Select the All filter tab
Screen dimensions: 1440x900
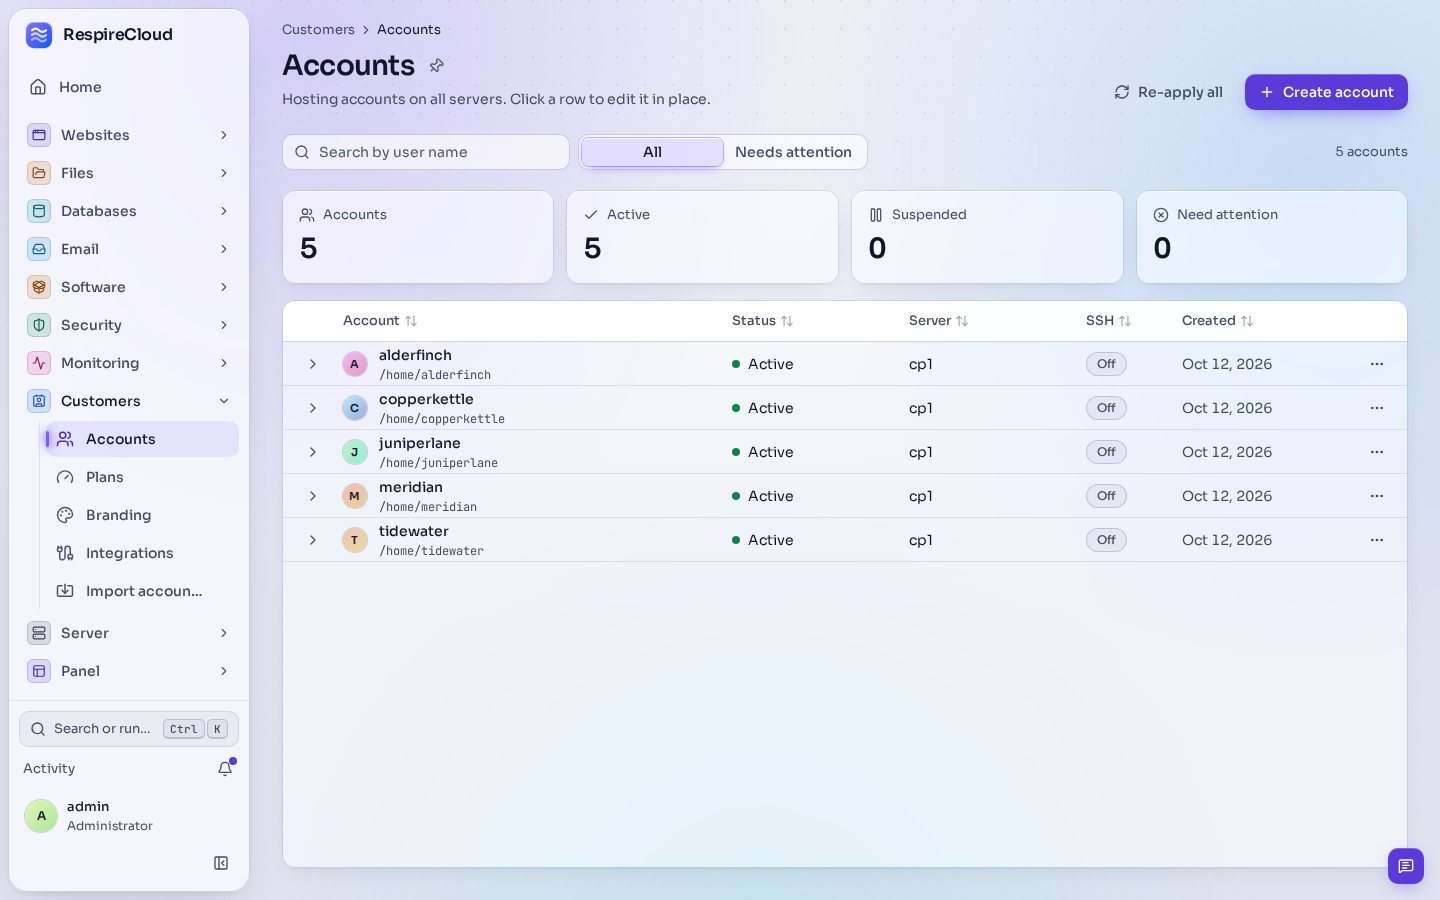652,152
